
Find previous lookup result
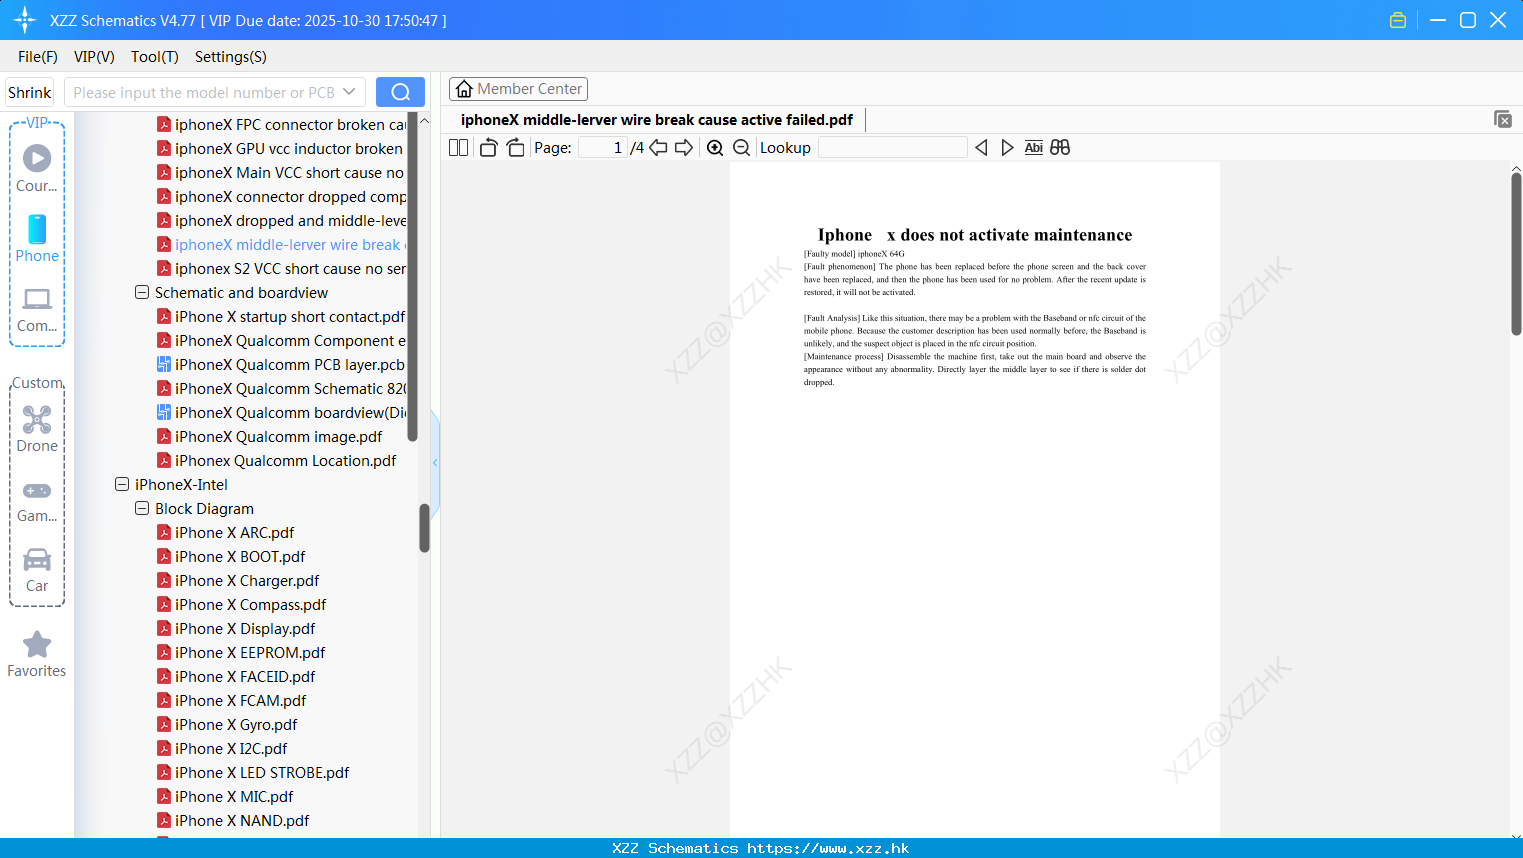pyautogui.click(x=981, y=147)
